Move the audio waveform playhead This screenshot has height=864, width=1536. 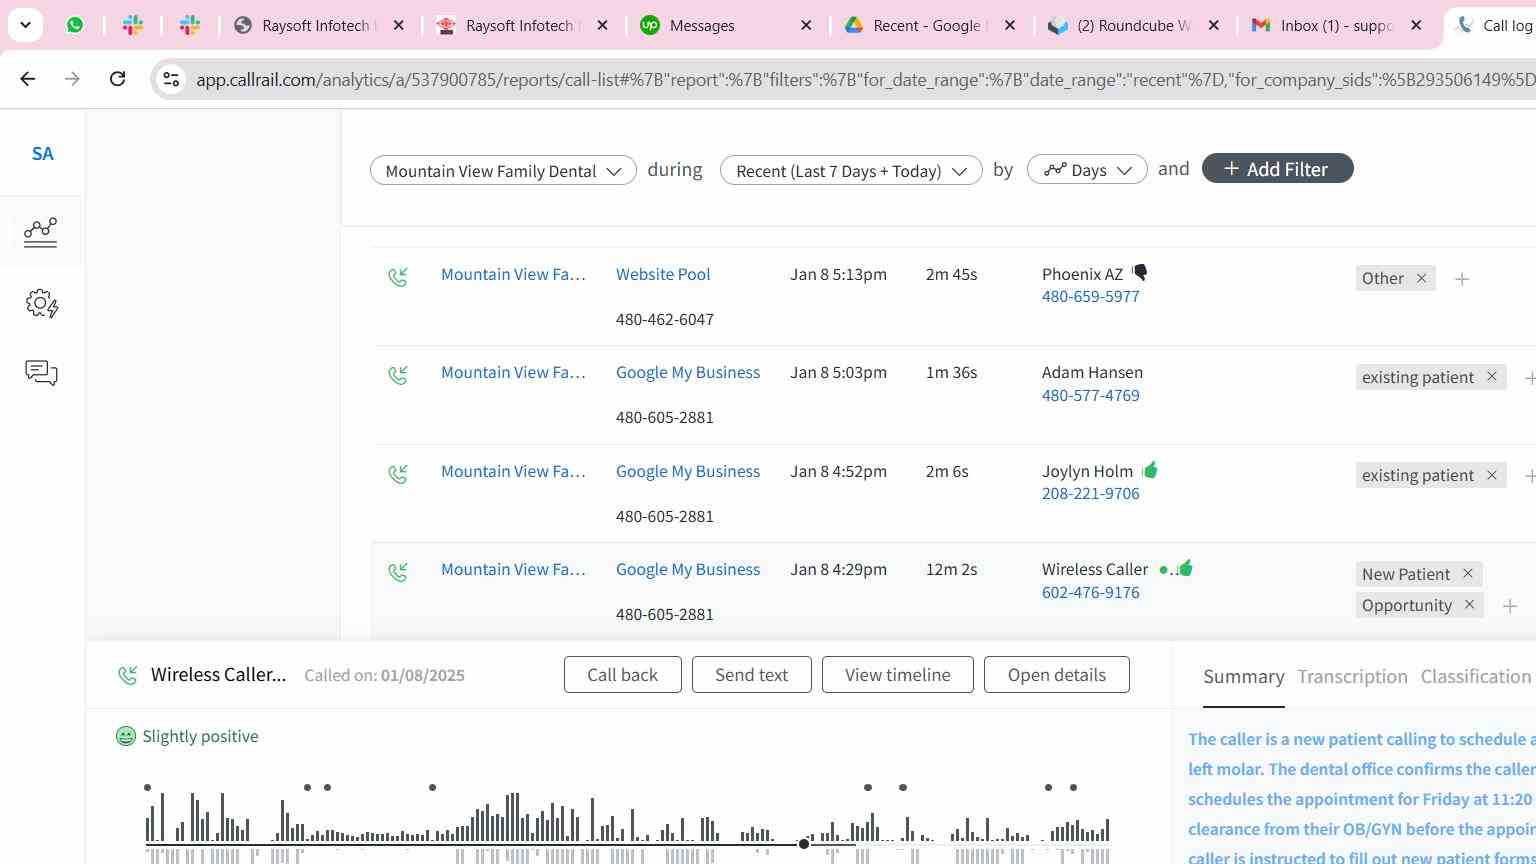(804, 844)
